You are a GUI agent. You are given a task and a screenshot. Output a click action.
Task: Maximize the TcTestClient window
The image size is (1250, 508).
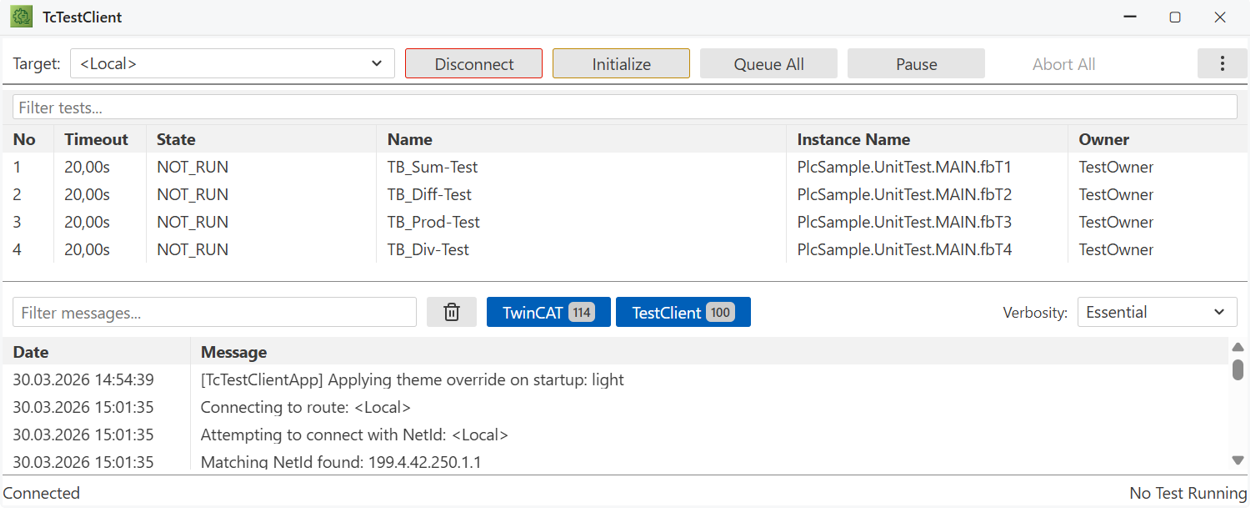click(x=1175, y=17)
